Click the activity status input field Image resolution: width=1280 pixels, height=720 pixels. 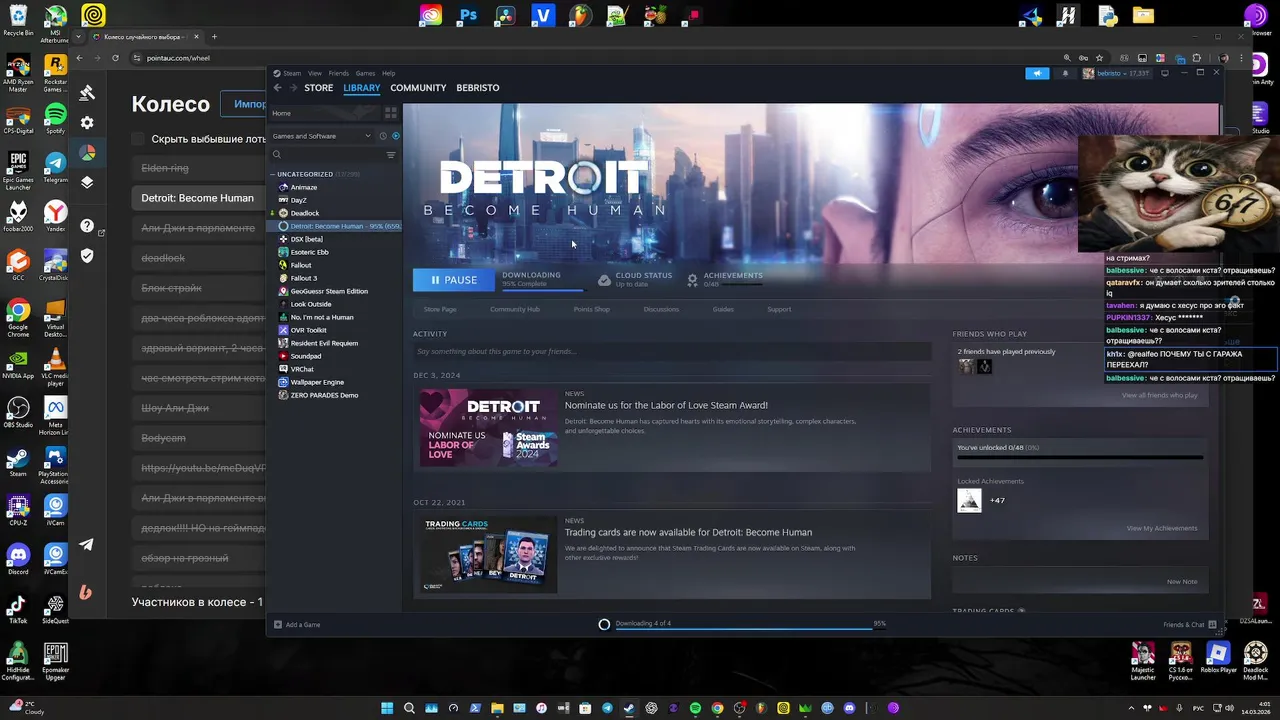672,352
